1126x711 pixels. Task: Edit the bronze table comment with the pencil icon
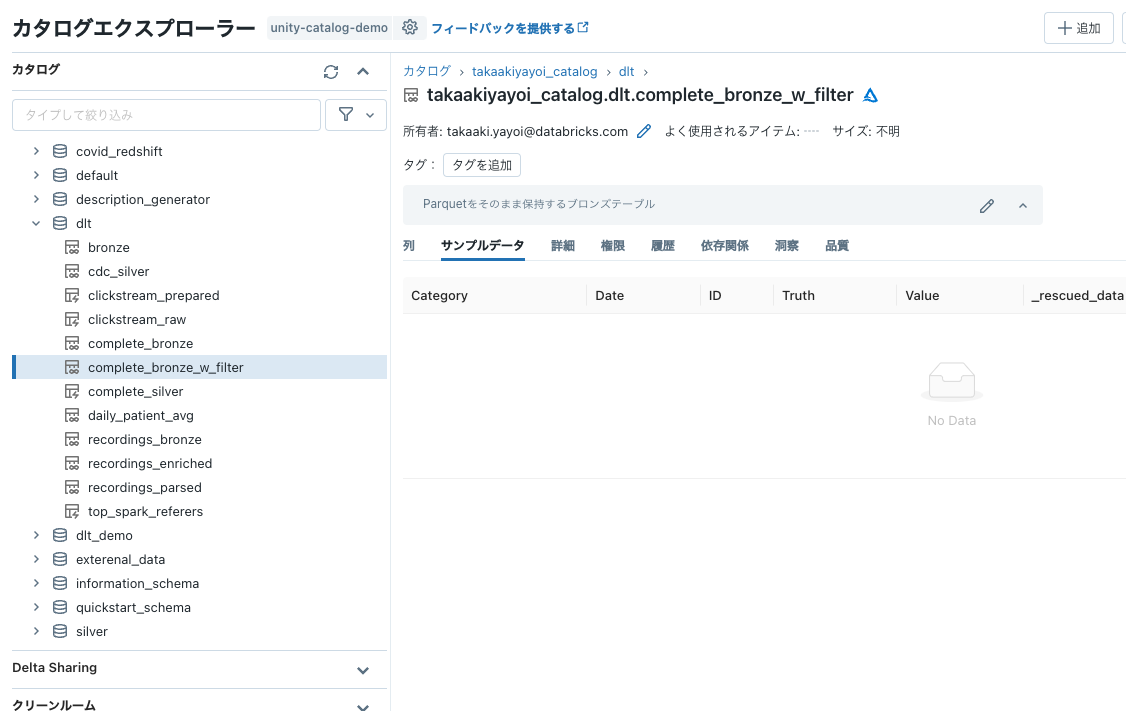[x=987, y=204]
